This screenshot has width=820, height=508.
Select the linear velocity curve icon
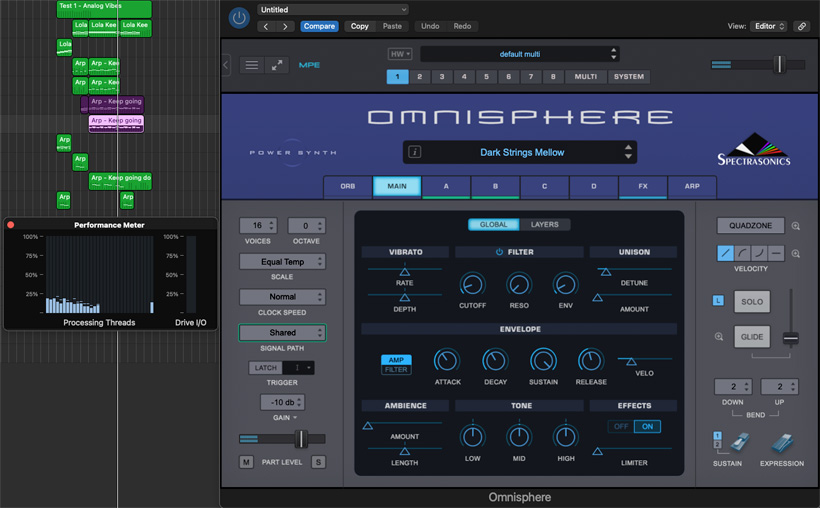click(725, 253)
